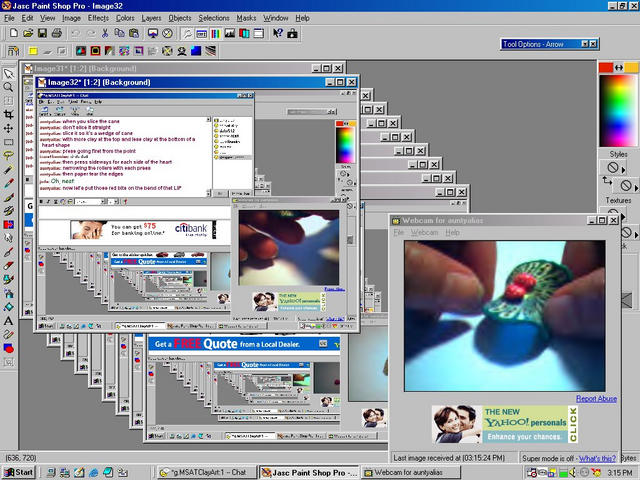Select the Draw lines tool
The image size is (640, 480).
click(x=9, y=335)
